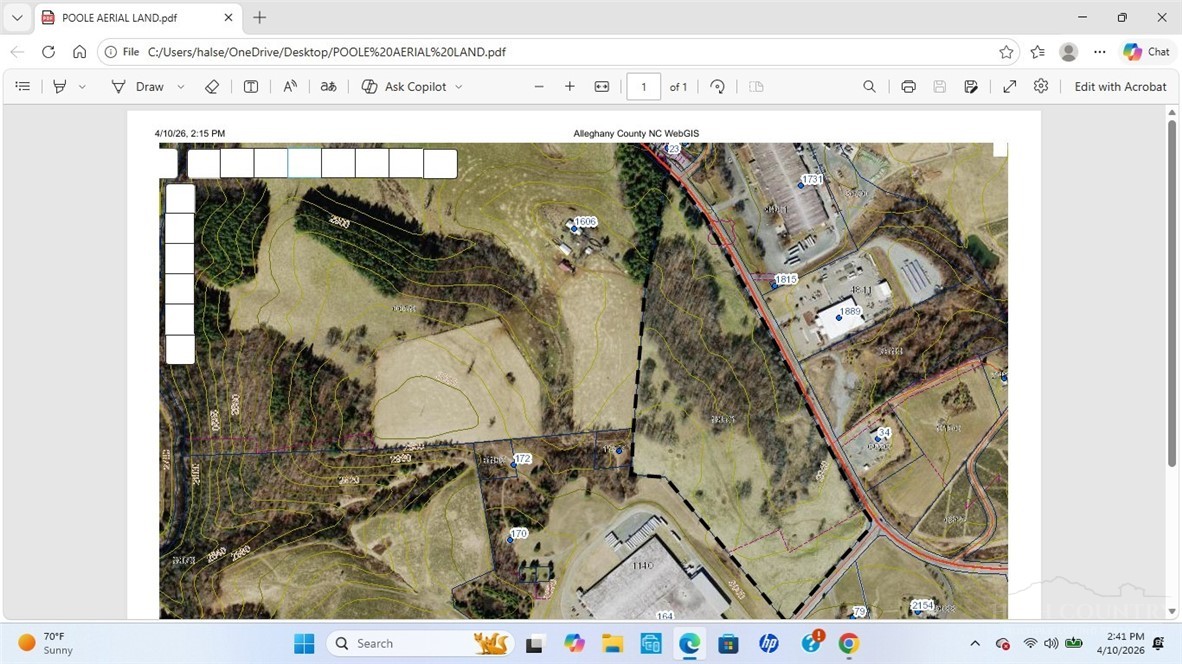This screenshot has height=664, width=1182.
Task: Expand the Draw tool options arrow
Action: click(x=181, y=87)
